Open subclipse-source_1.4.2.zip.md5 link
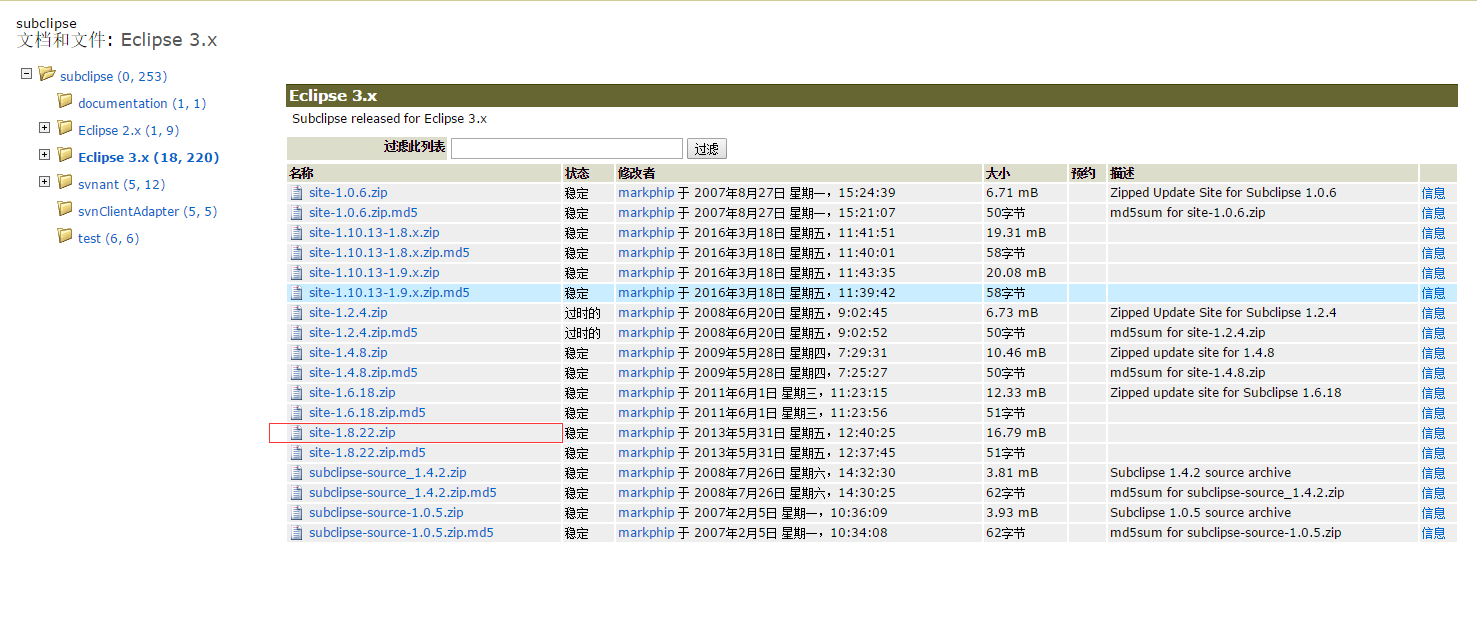The image size is (1477, 644). [403, 492]
